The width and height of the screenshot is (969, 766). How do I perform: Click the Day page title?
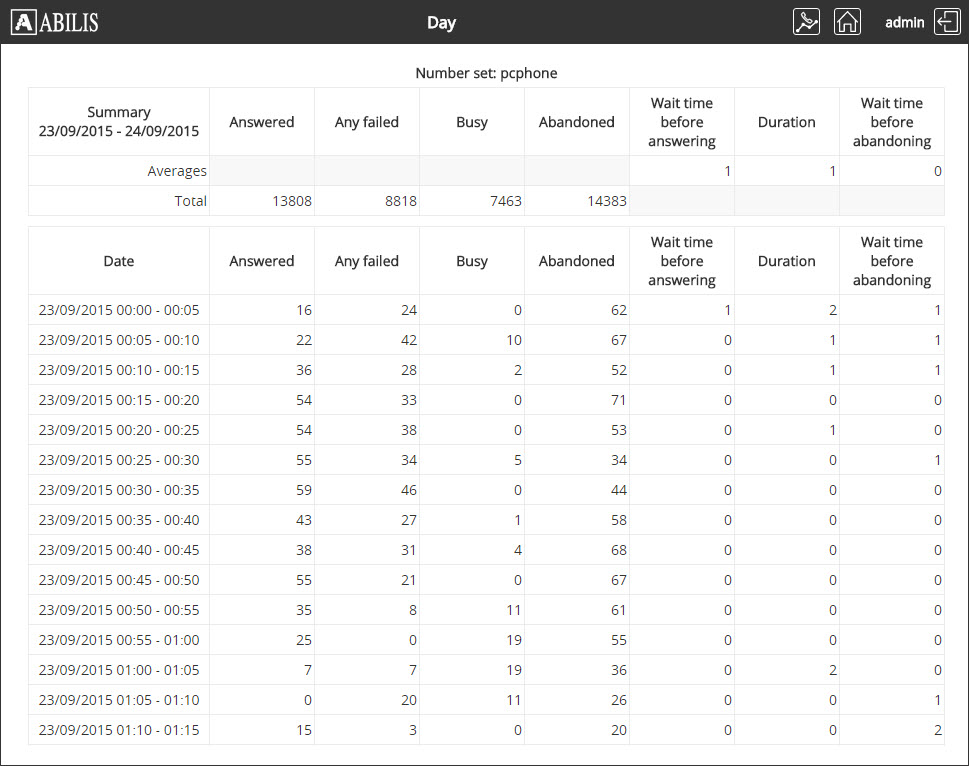click(x=441, y=22)
